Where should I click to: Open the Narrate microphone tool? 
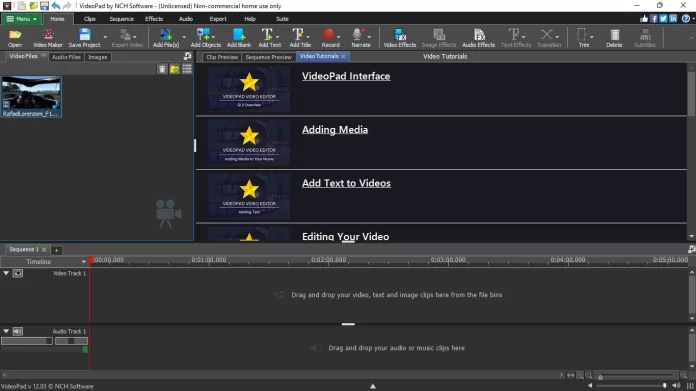pos(360,37)
